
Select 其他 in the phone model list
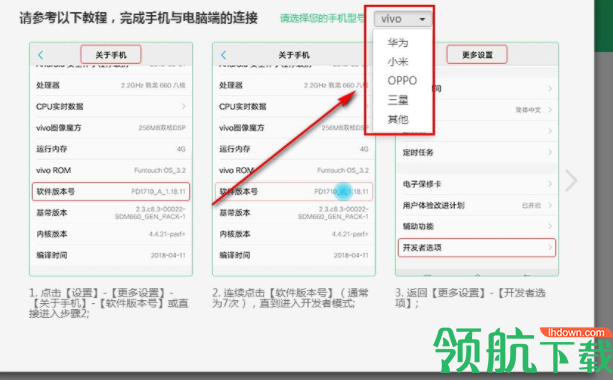click(398, 119)
